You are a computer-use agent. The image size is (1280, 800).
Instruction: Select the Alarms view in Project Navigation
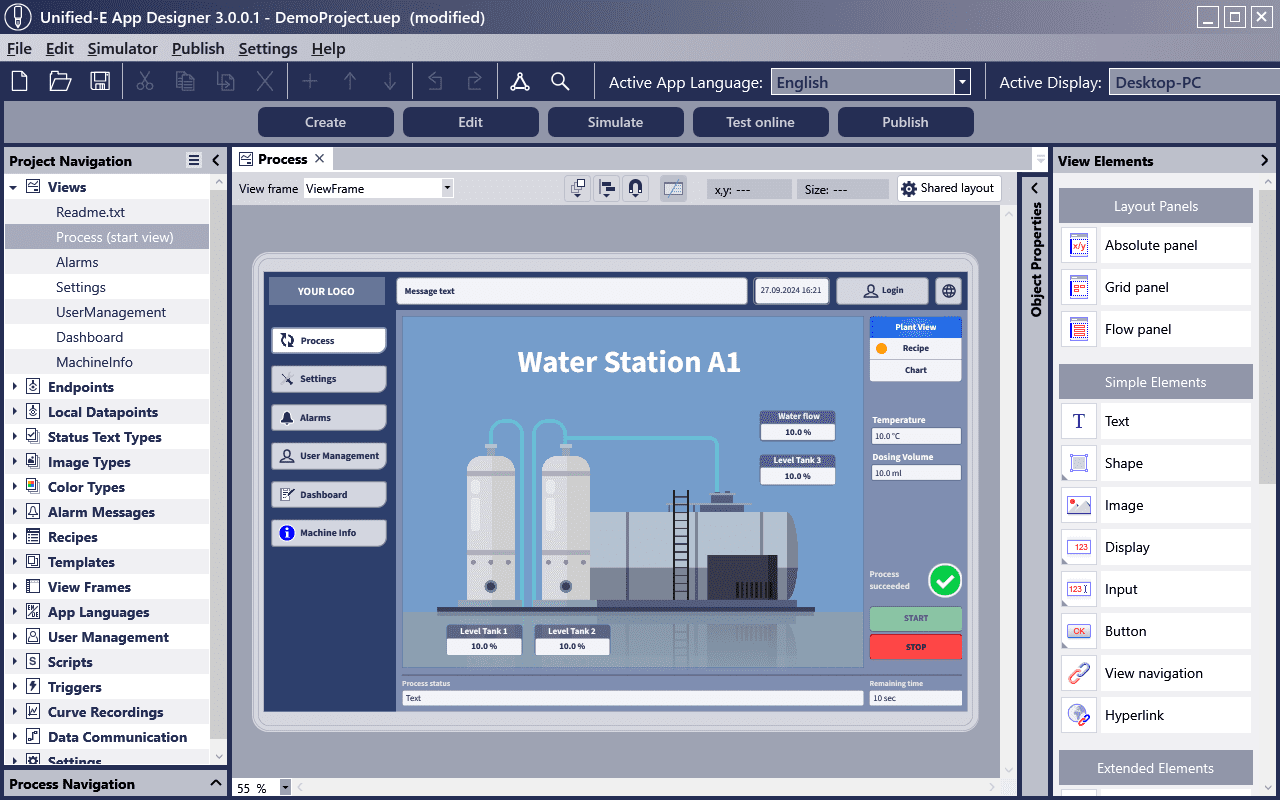[x=78, y=262]
